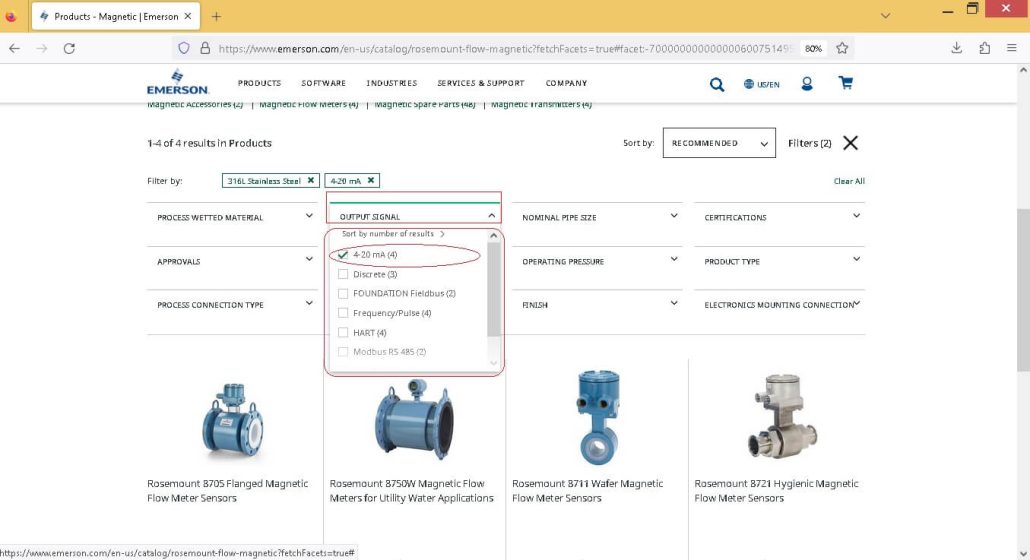Open the Products menu in the header
1030x560 pixels.
pos(259,83)
